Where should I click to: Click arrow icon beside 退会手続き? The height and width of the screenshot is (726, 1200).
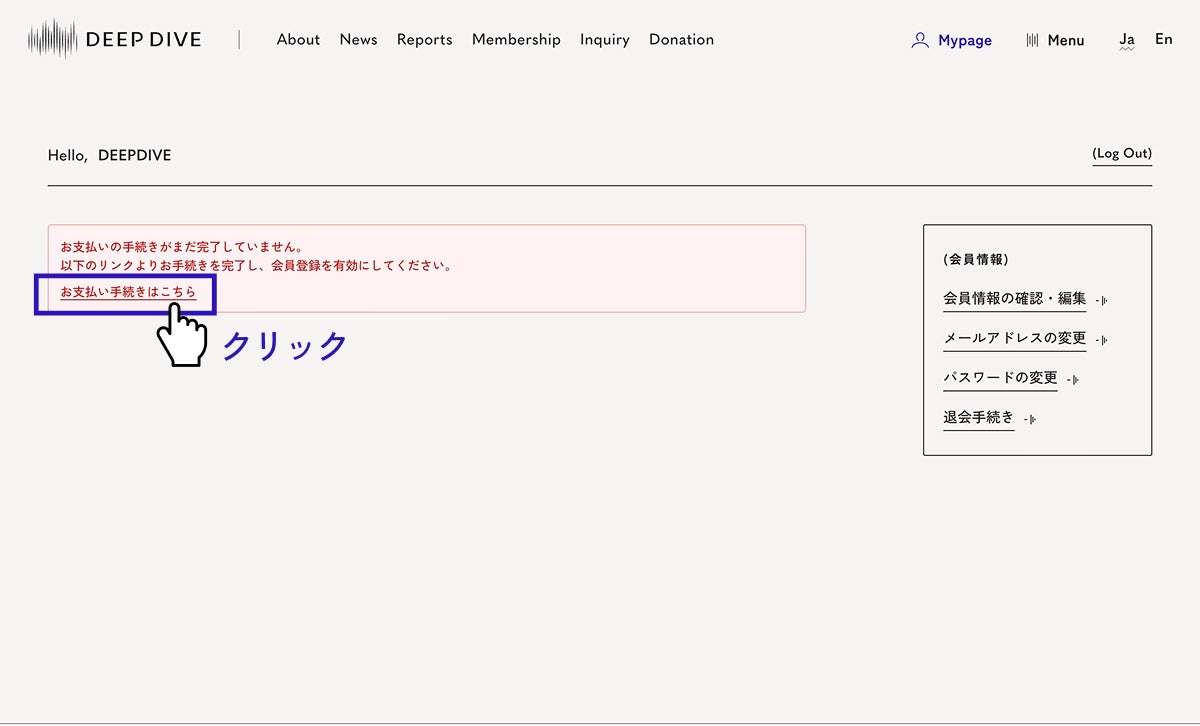(x=1030, y=419)
